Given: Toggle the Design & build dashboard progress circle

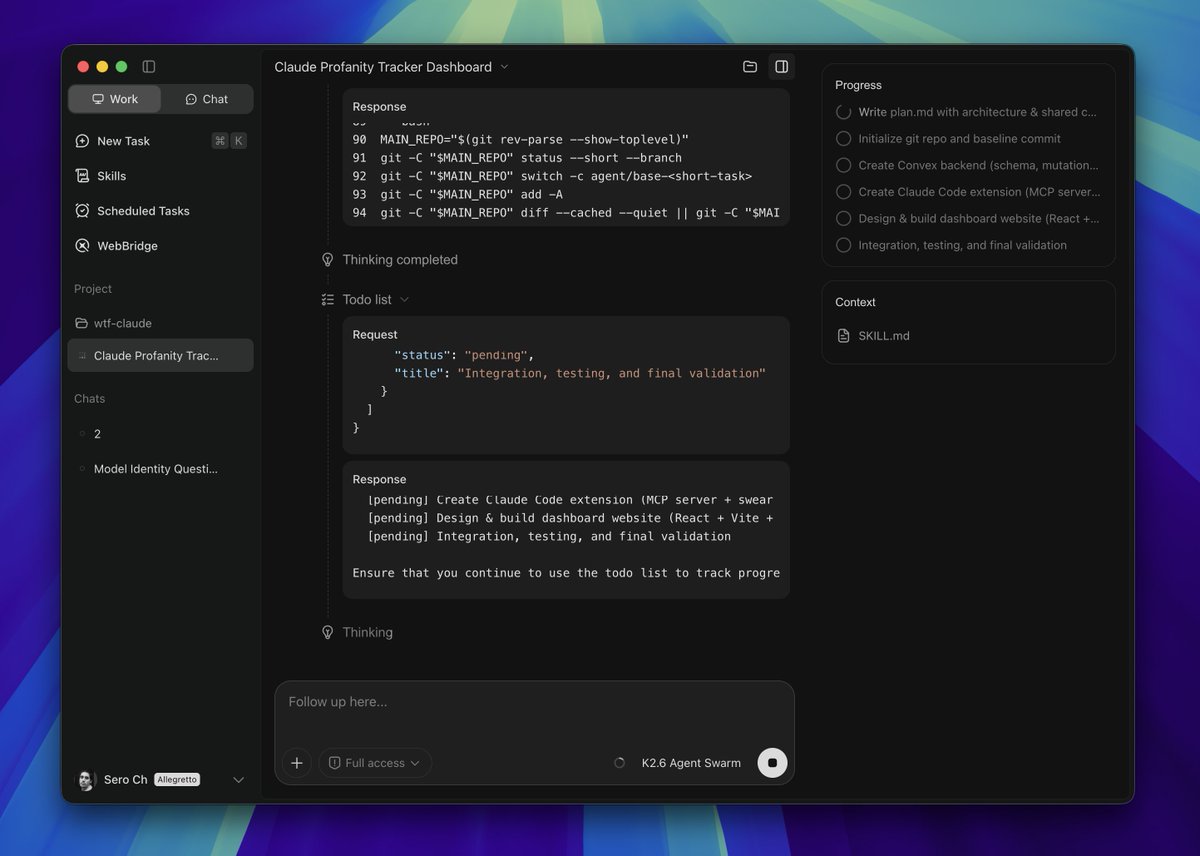Looking at the screenshot, I should 843,219.
